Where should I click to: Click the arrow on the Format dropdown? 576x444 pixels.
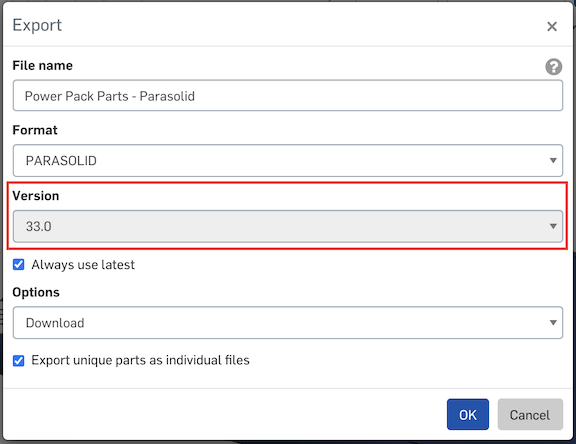553,160
